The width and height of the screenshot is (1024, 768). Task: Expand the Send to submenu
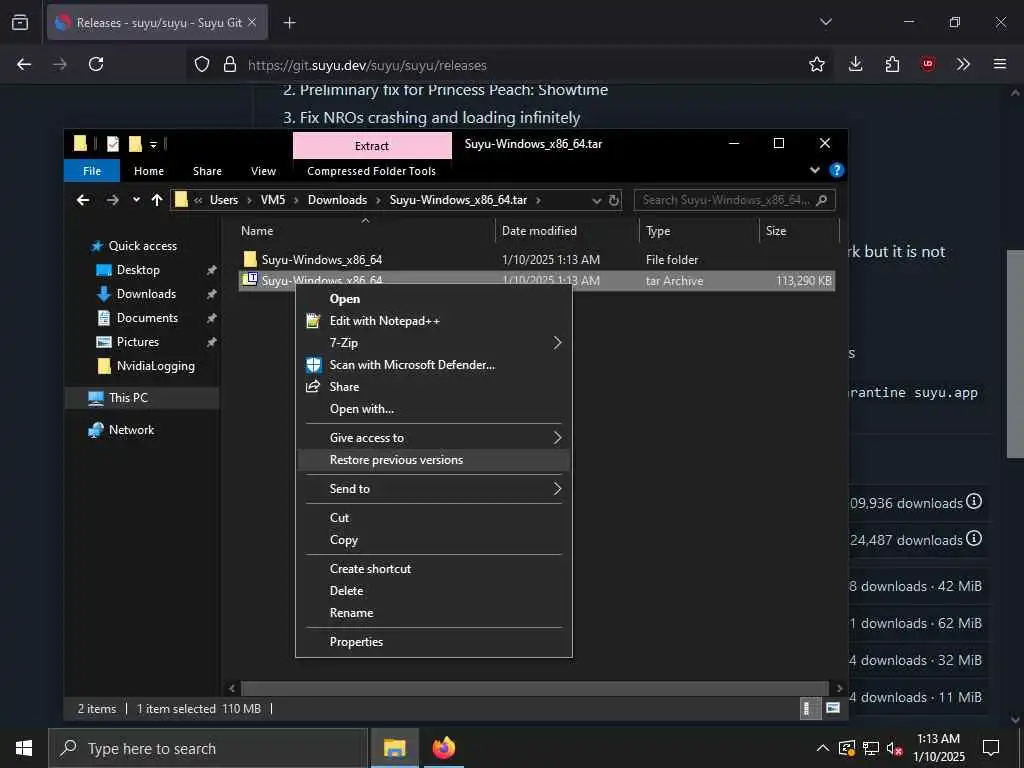tap(434, 488)
